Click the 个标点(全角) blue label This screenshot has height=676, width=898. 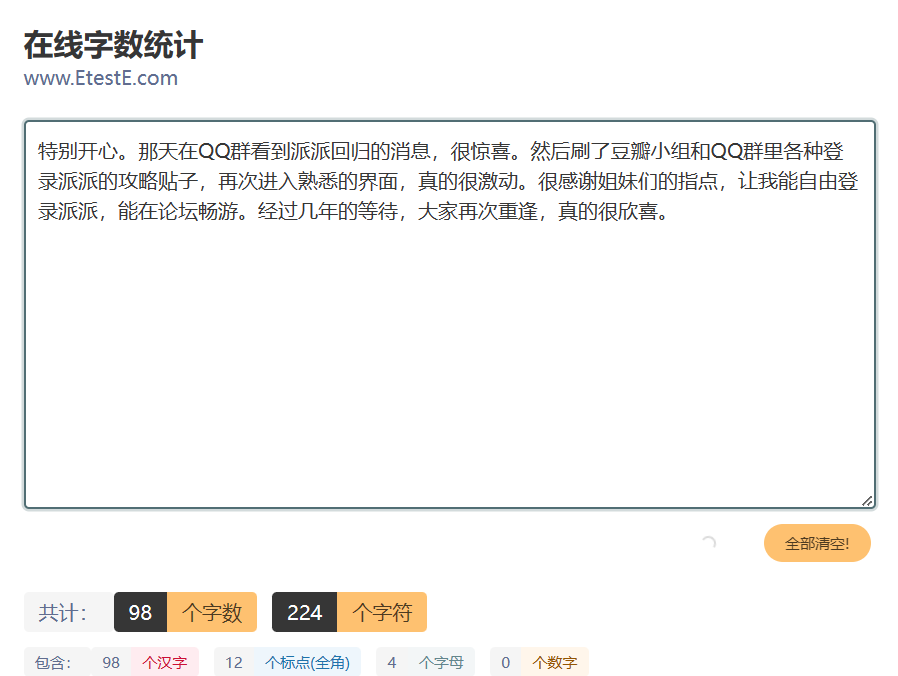(308, 662)
